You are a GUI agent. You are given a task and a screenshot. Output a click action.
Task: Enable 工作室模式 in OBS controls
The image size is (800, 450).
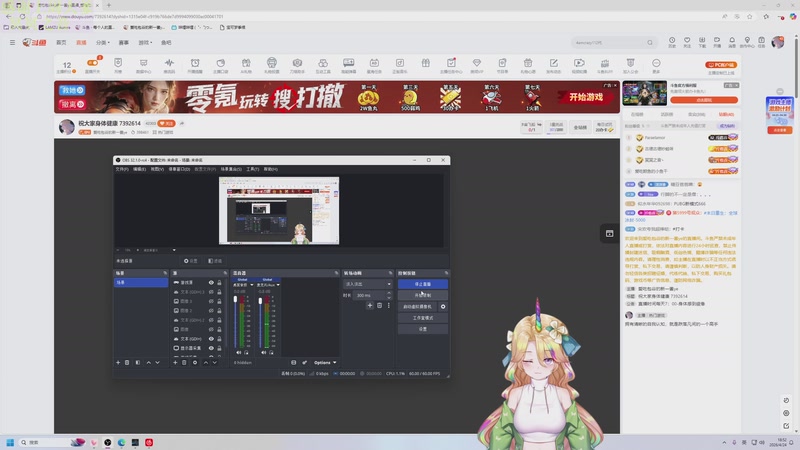coord(422,318)
